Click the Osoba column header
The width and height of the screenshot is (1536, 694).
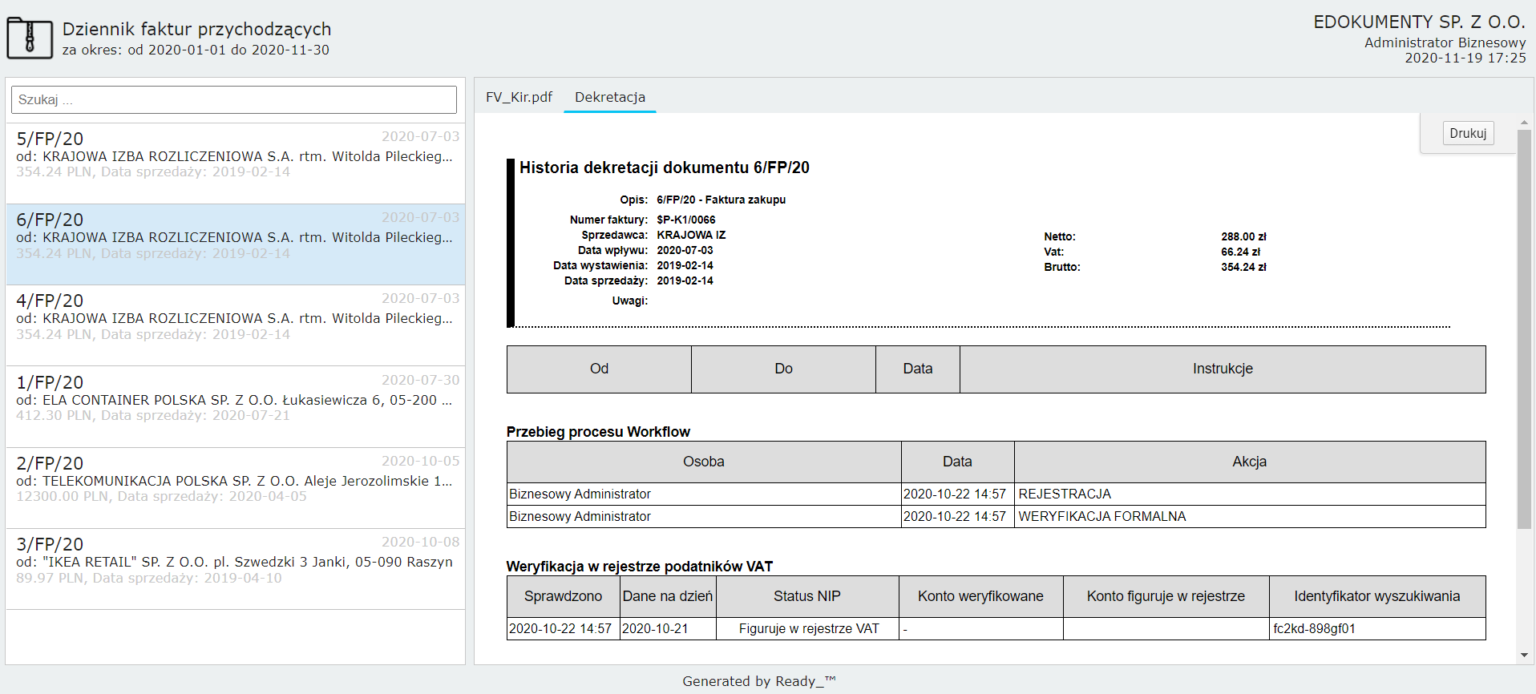(704, 462)
